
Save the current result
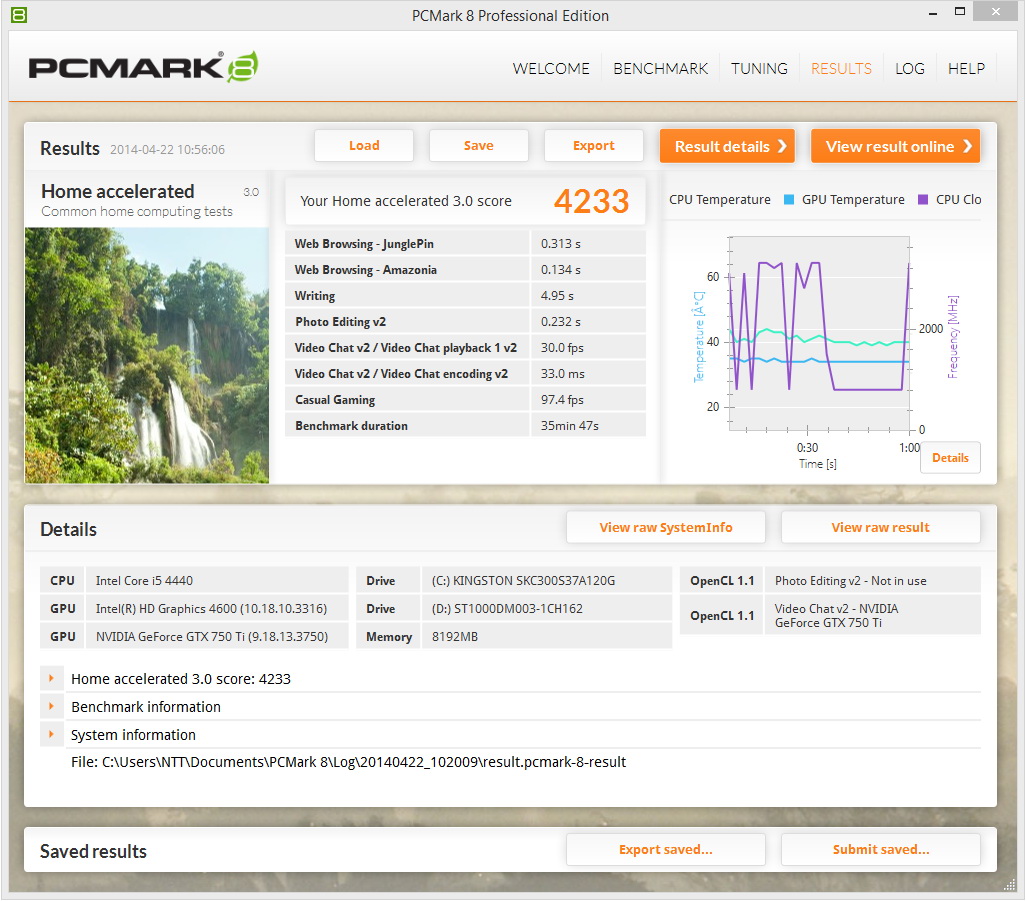point(478,145)
